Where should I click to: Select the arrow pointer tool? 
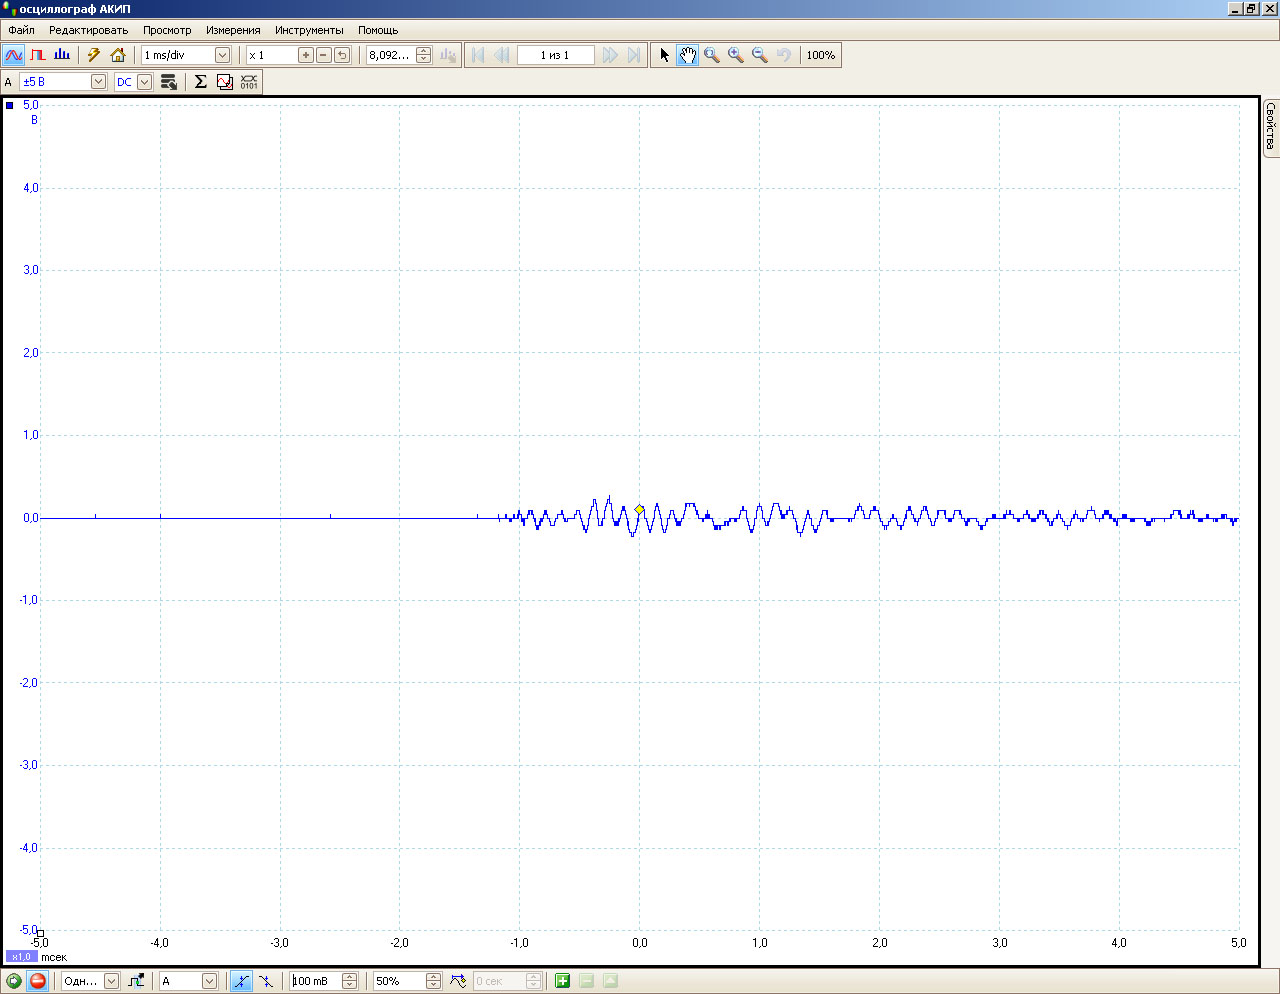click(x=664, y=55)
